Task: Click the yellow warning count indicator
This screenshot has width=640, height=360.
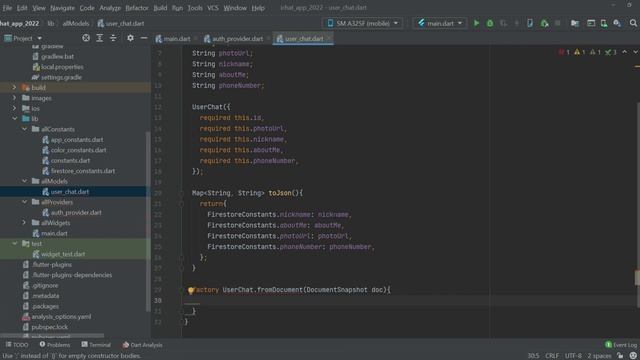Action: pyautogui.click(x=580, y=52)
